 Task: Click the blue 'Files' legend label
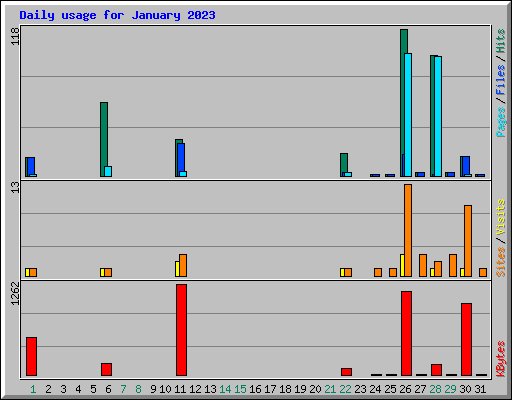click(500, 80)
